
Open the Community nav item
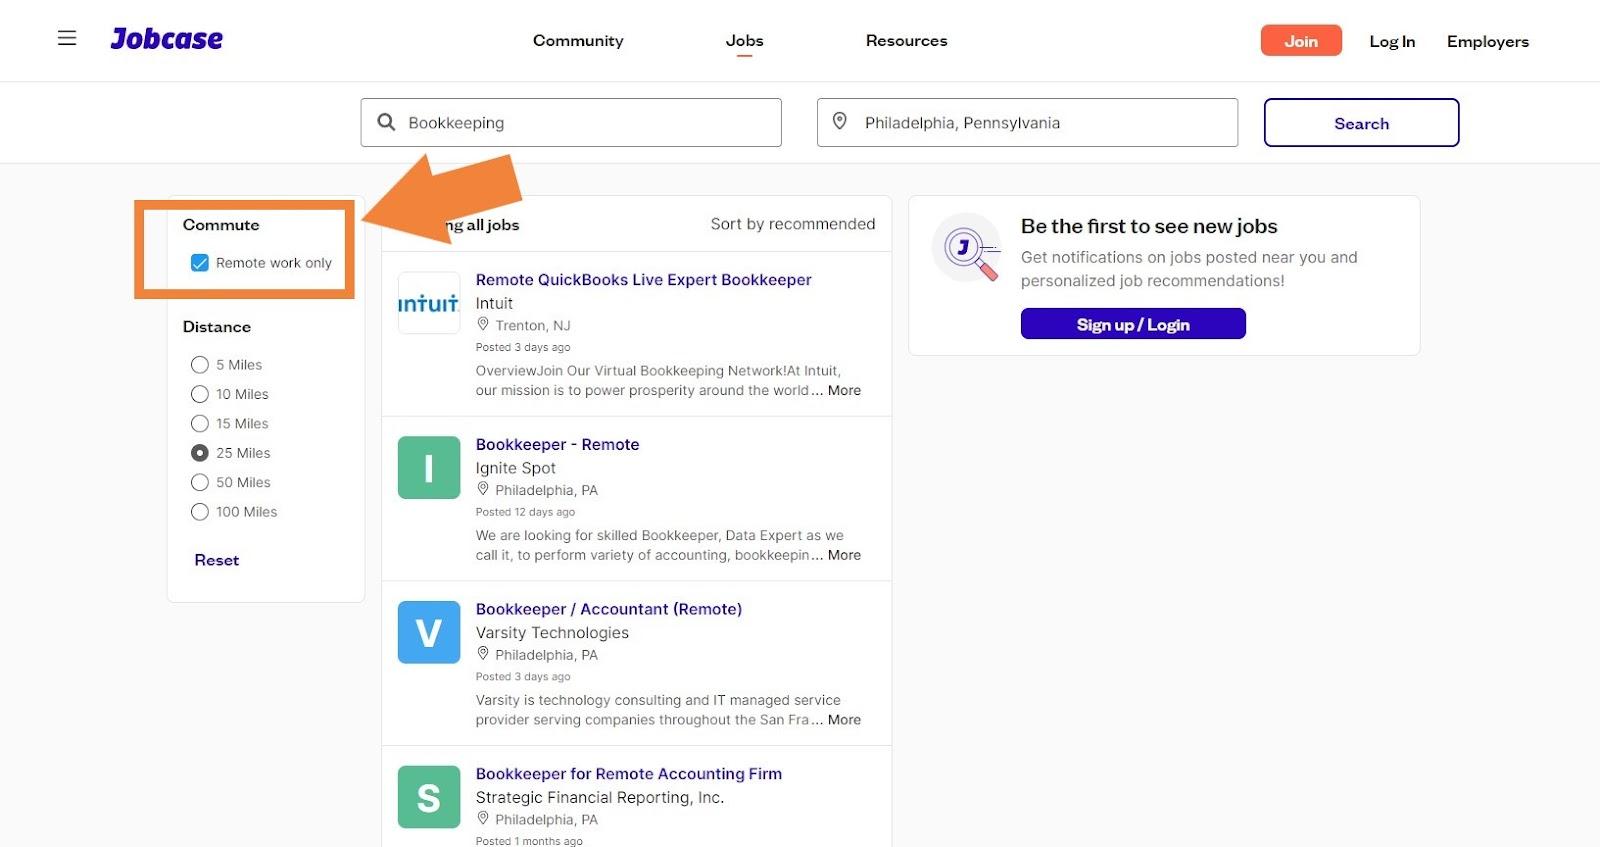click(578, 41)
